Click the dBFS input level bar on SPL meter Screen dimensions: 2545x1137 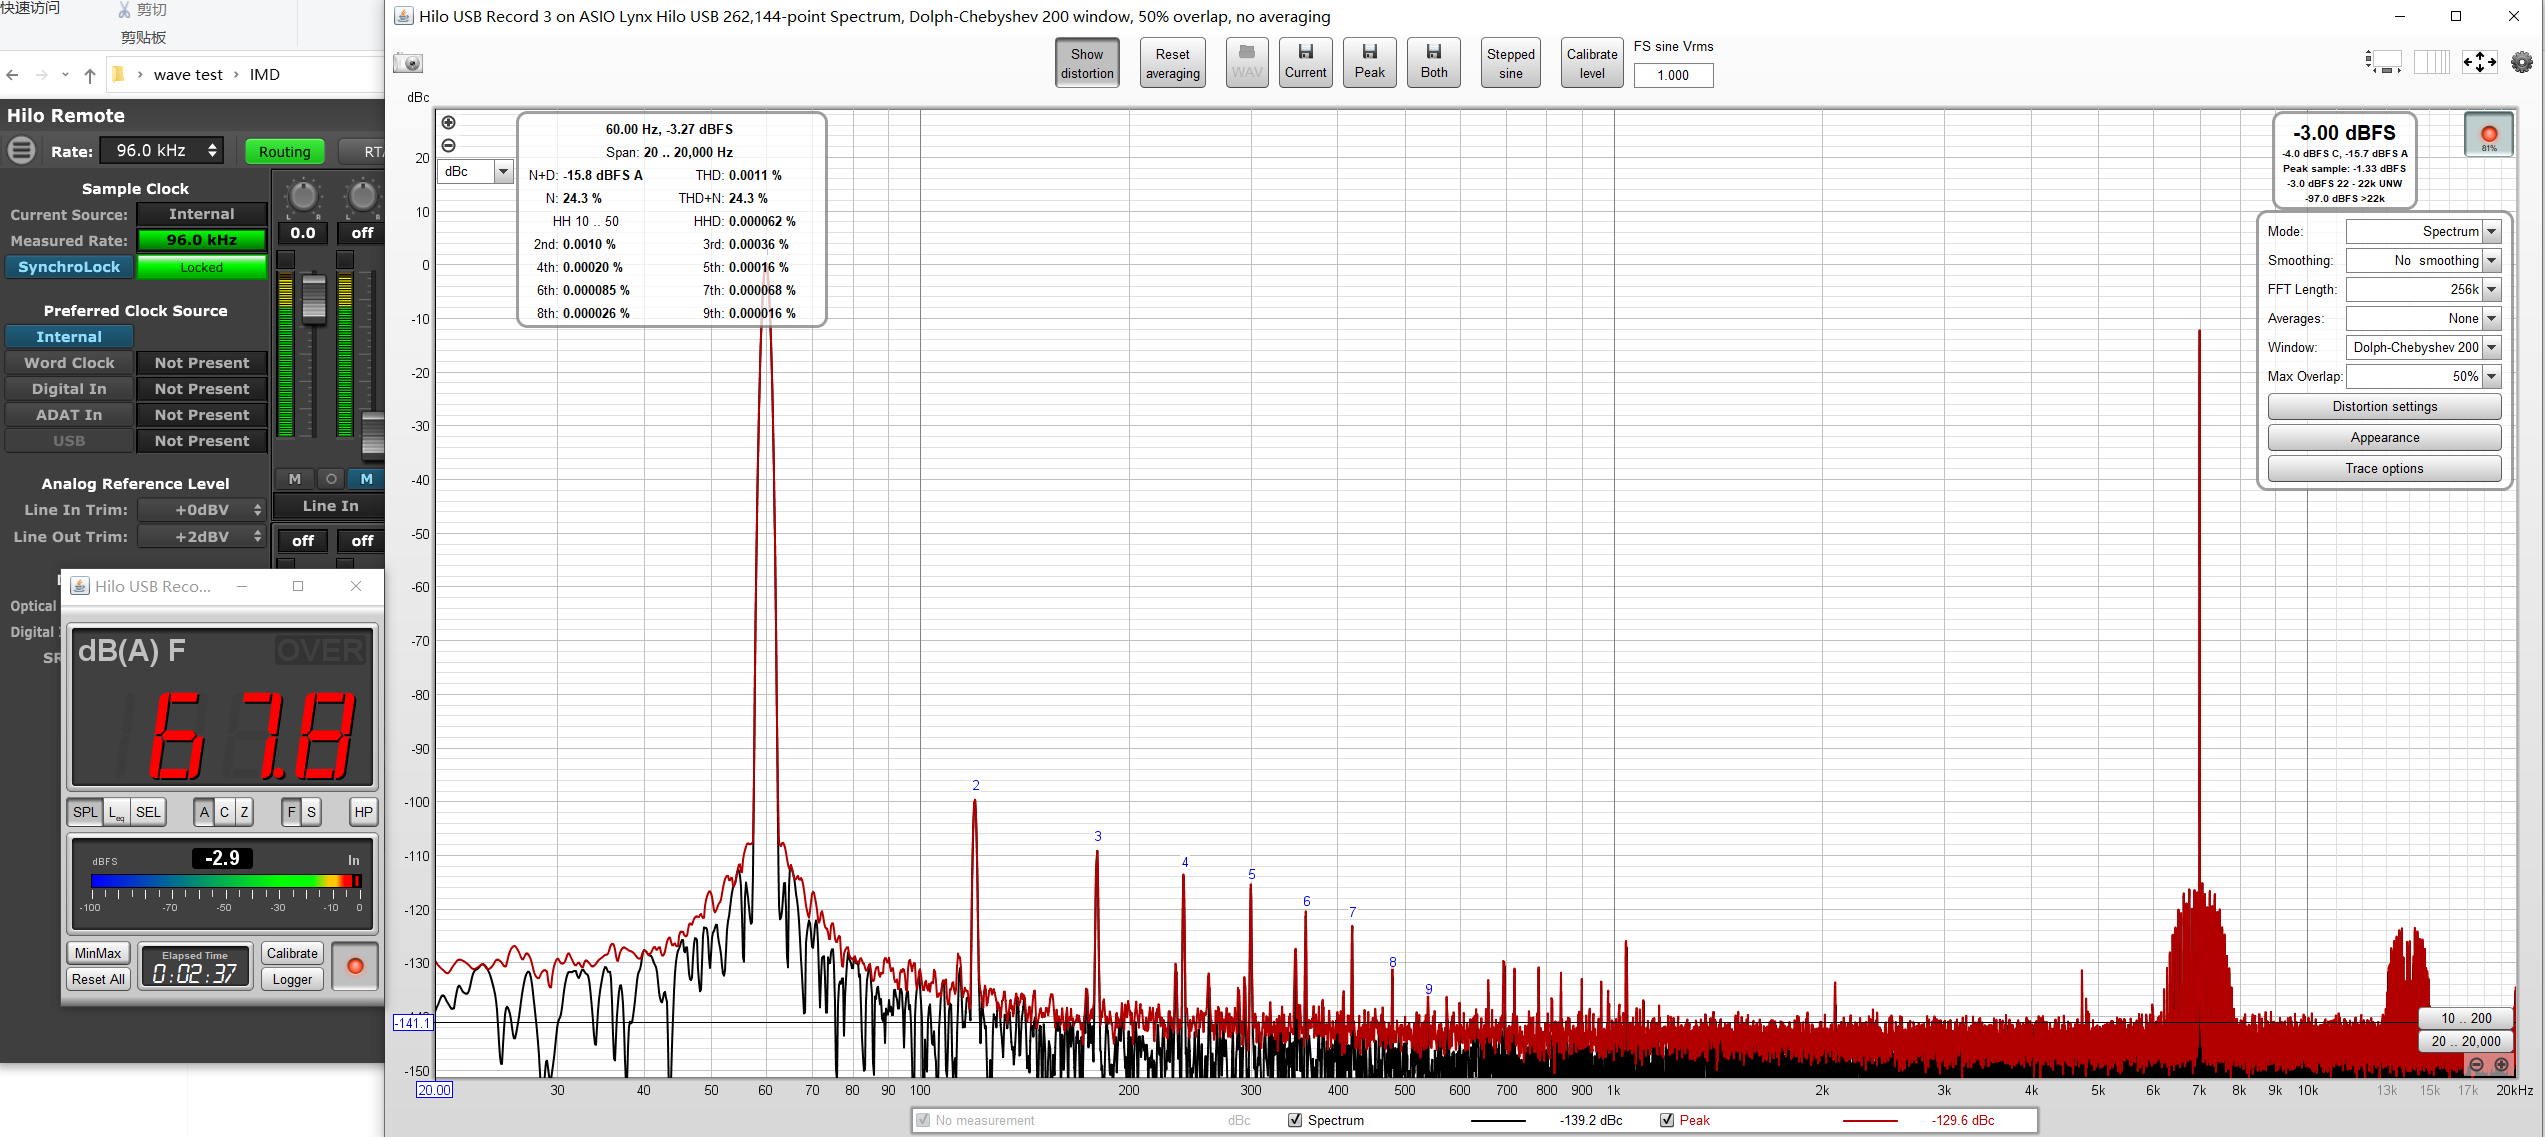[225, 881]
